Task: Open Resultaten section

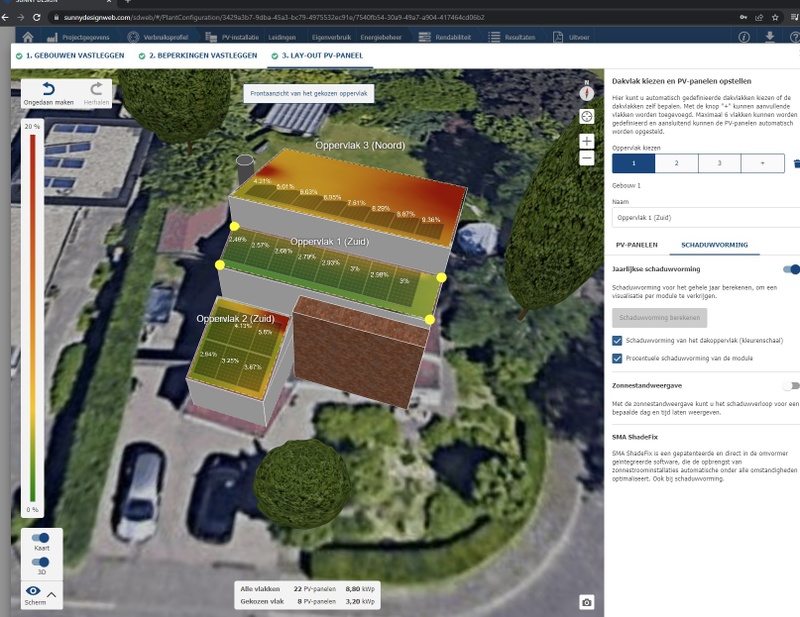Action: [x=512, y=37]
